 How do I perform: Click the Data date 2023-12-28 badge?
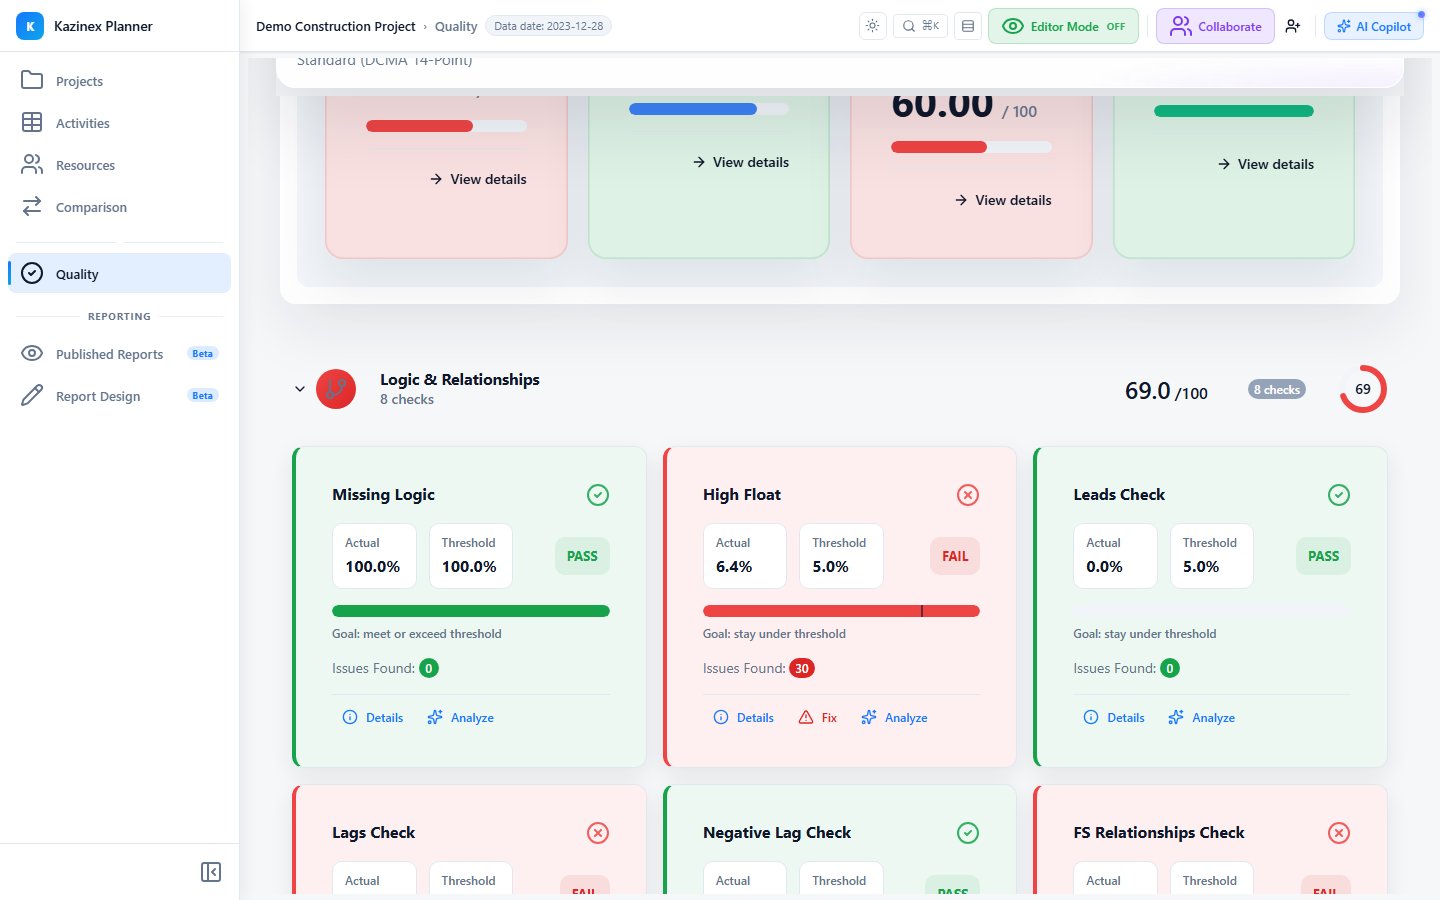548,26
